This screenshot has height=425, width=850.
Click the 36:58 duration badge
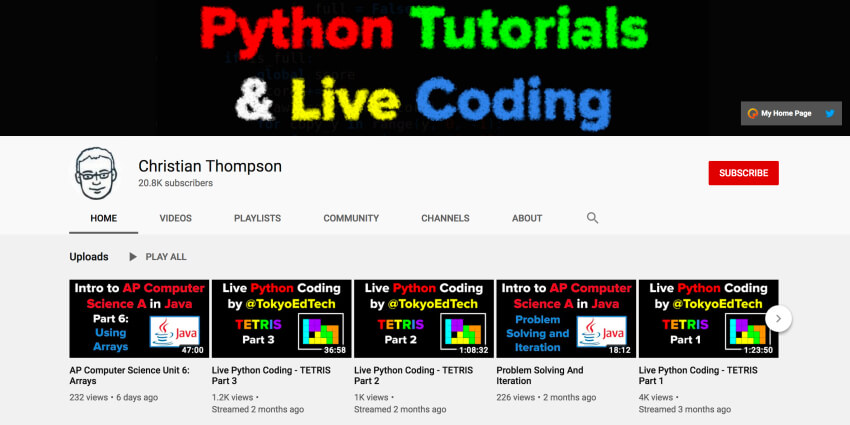(x=334, y=350)
